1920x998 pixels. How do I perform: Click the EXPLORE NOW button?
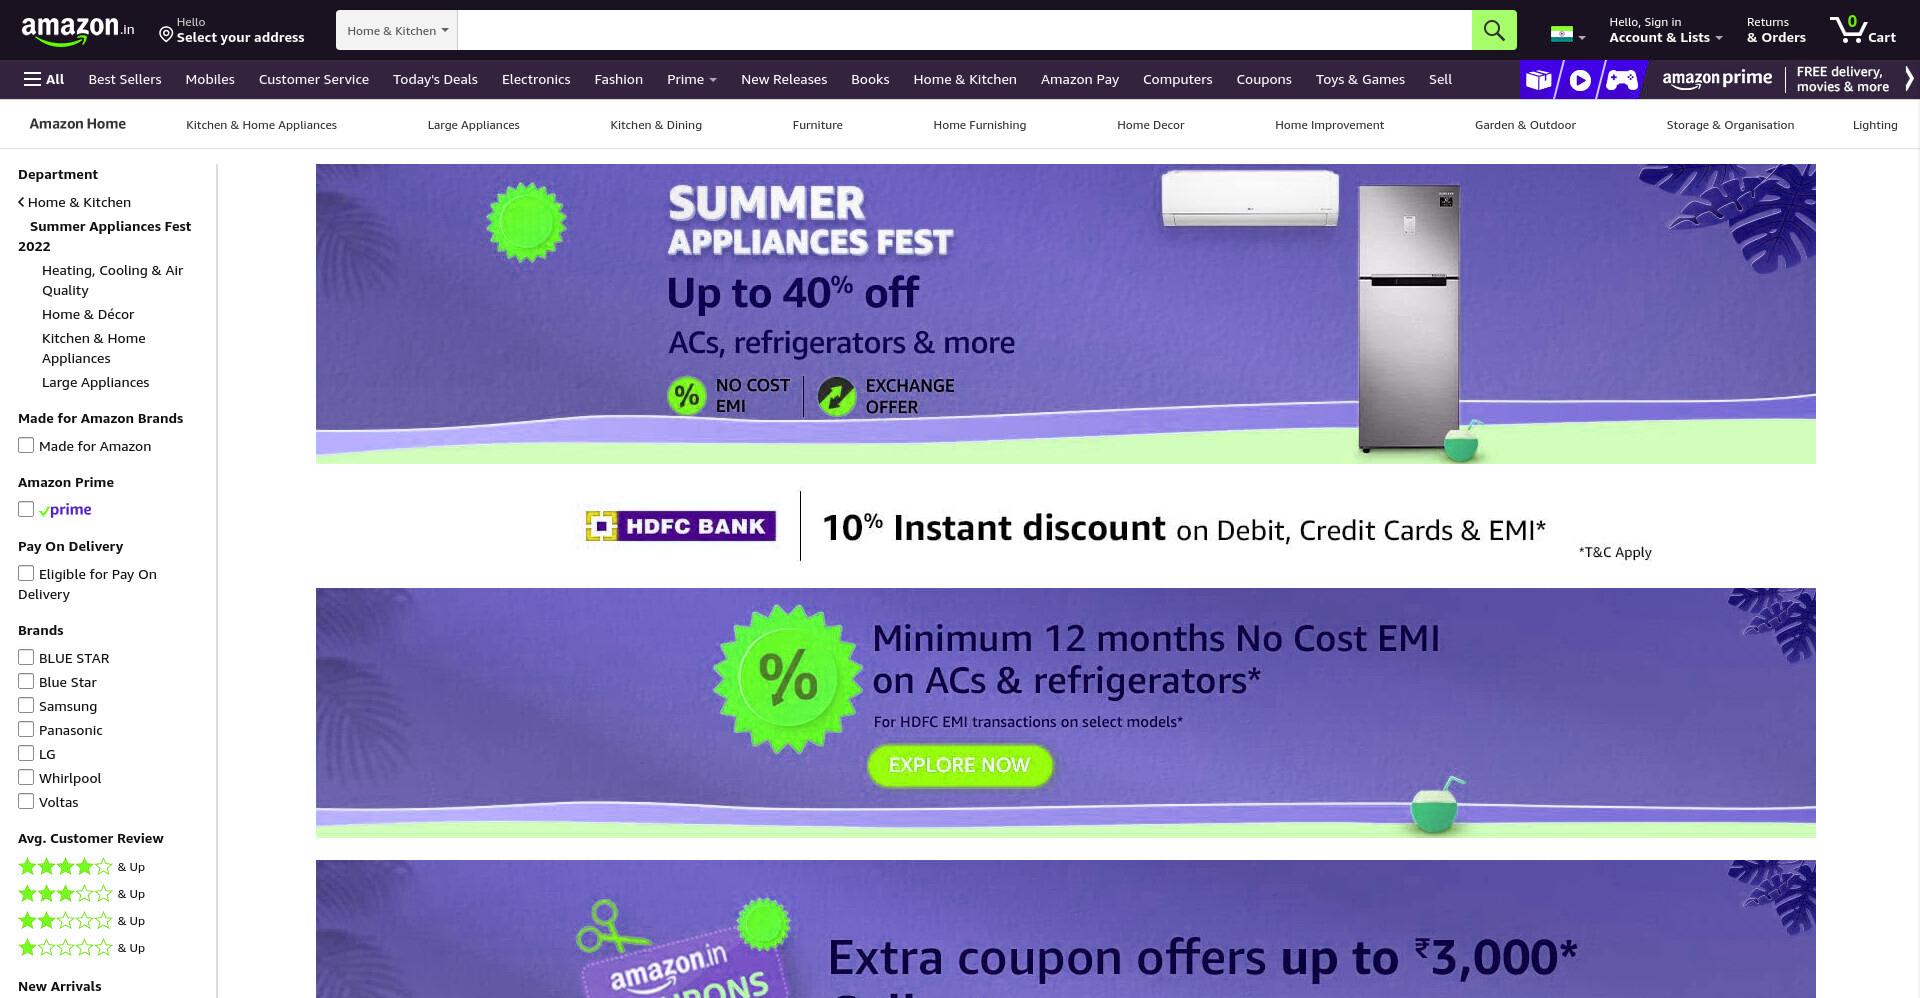click(x=959, y=765)
